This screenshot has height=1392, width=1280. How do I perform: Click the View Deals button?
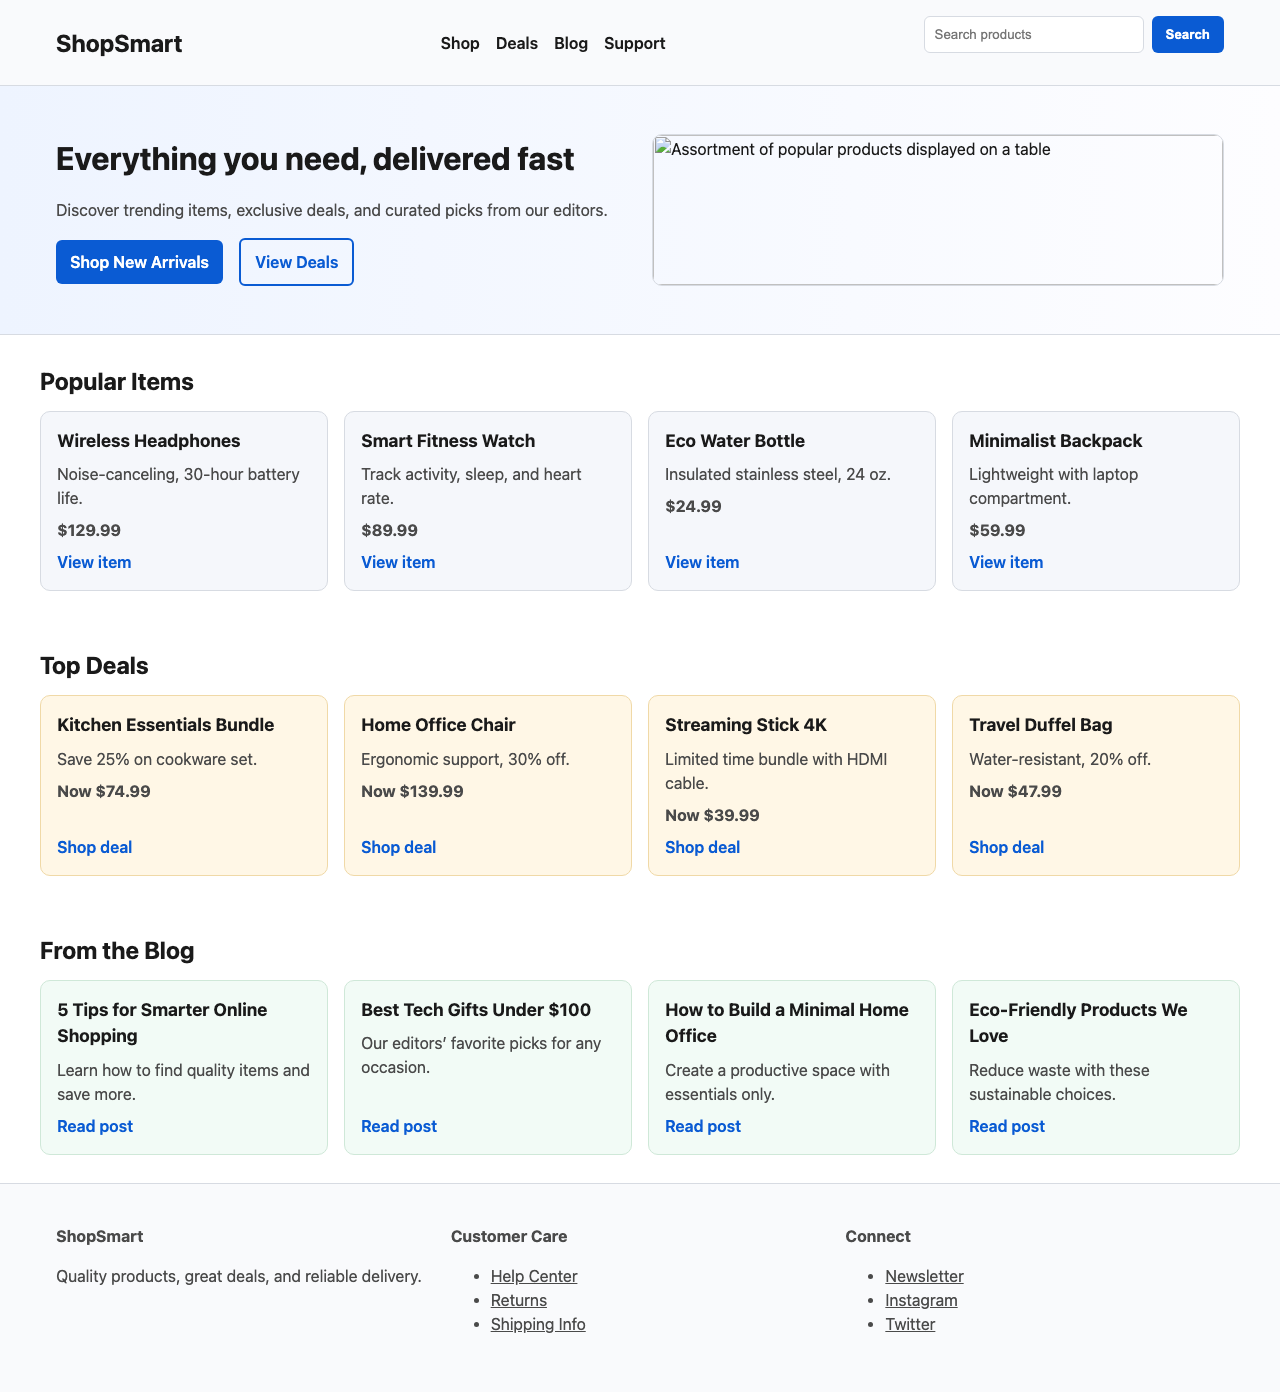[x=296, y=262]
